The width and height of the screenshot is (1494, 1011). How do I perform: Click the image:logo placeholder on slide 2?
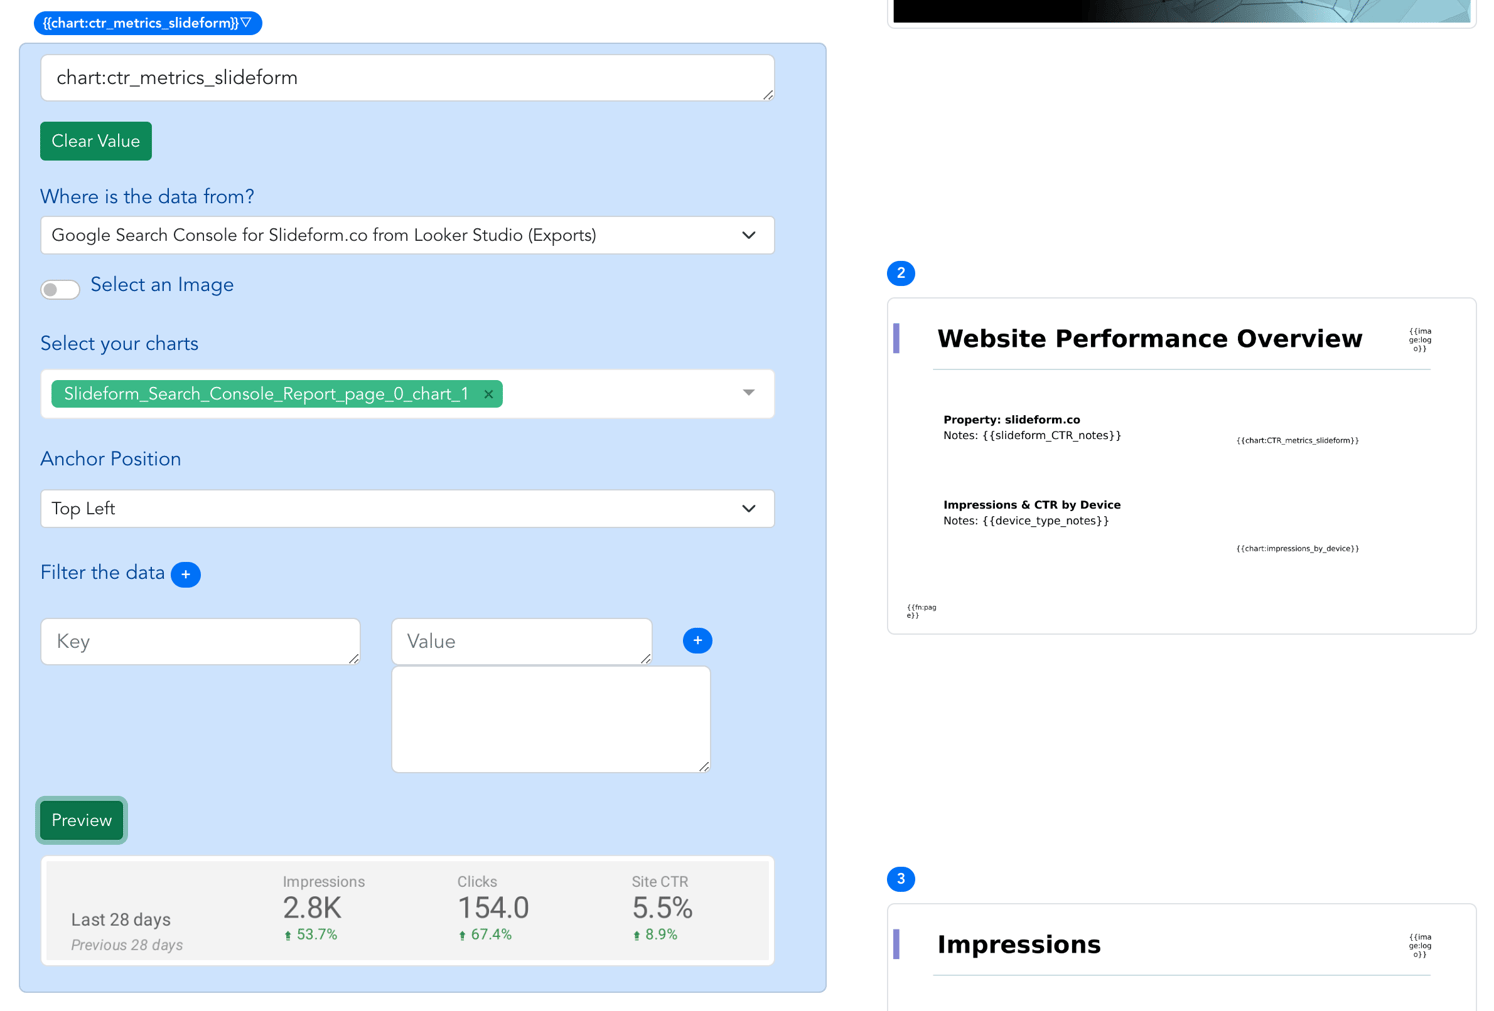coord(1419,340)
